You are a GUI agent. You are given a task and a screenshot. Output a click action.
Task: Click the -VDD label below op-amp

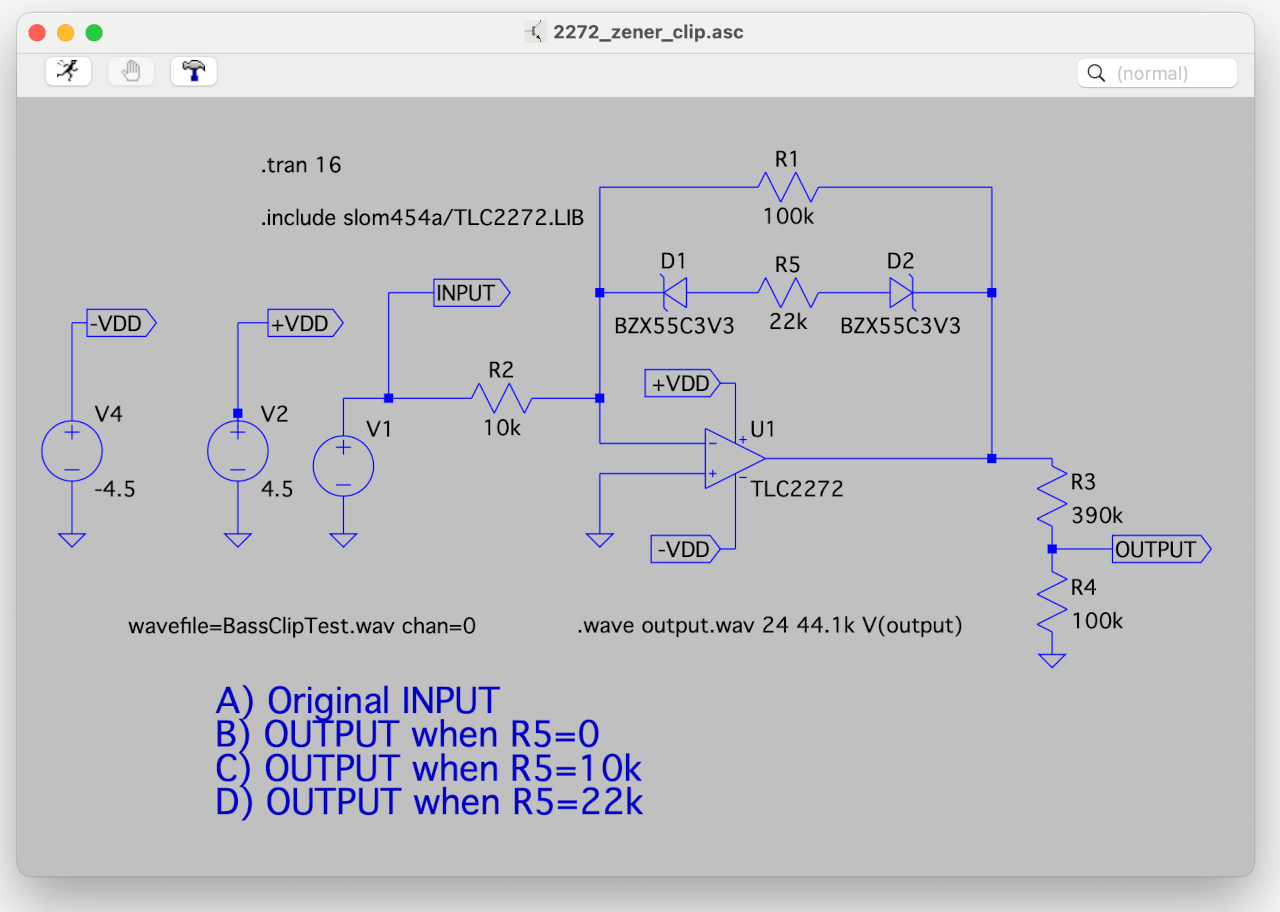(685, 549)
